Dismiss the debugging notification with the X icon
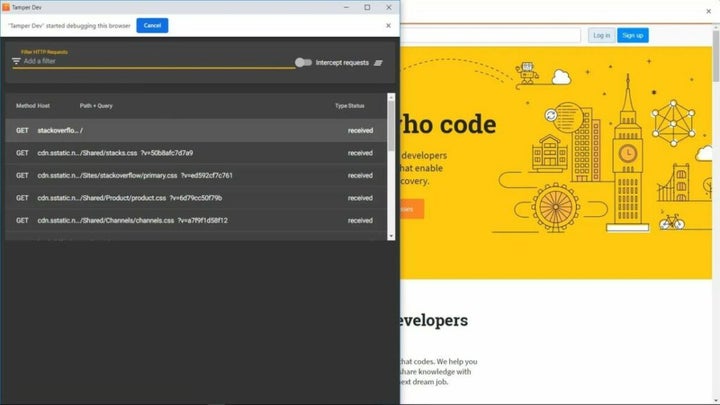720x405 pixels. coord(388,25)
